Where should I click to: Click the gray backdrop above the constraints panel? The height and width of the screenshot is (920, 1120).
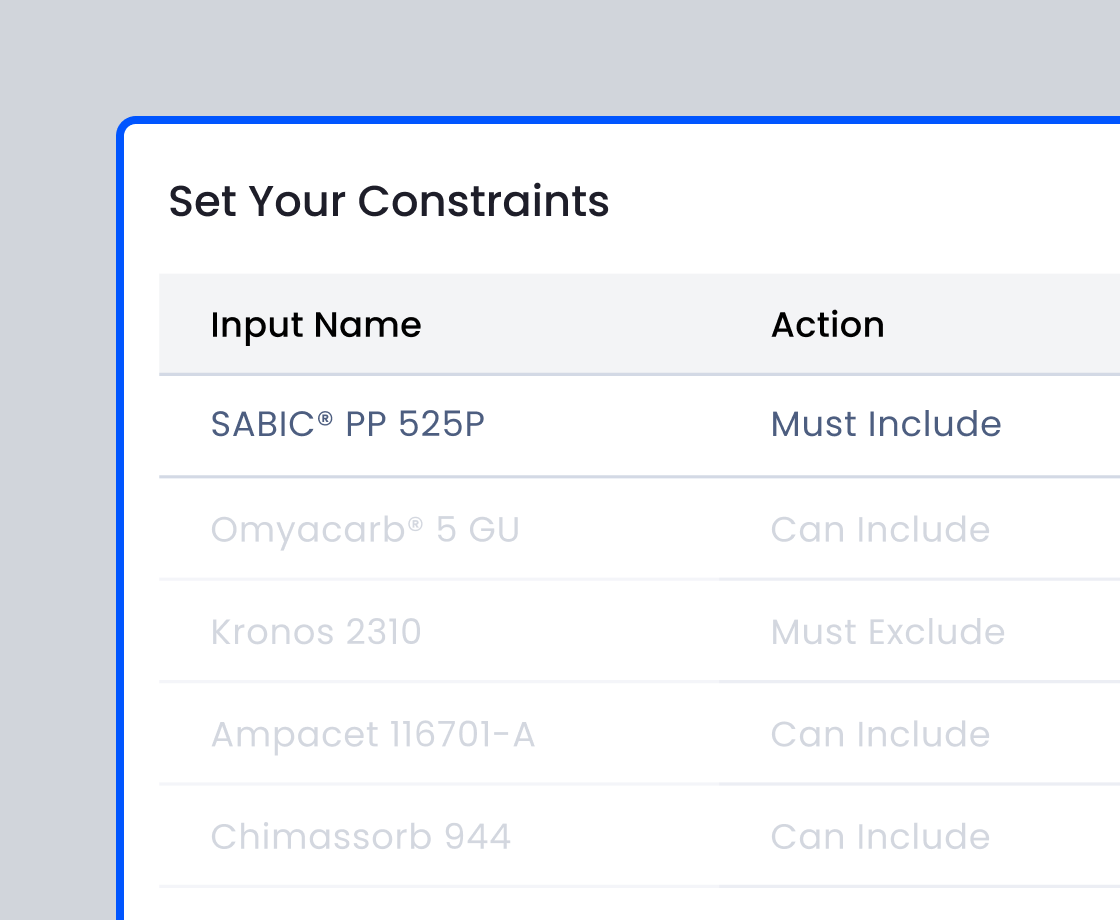[560, 55]
